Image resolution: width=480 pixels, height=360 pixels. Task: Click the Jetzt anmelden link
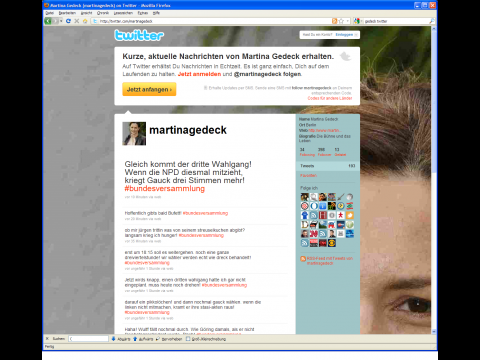[x=199, y=74]
